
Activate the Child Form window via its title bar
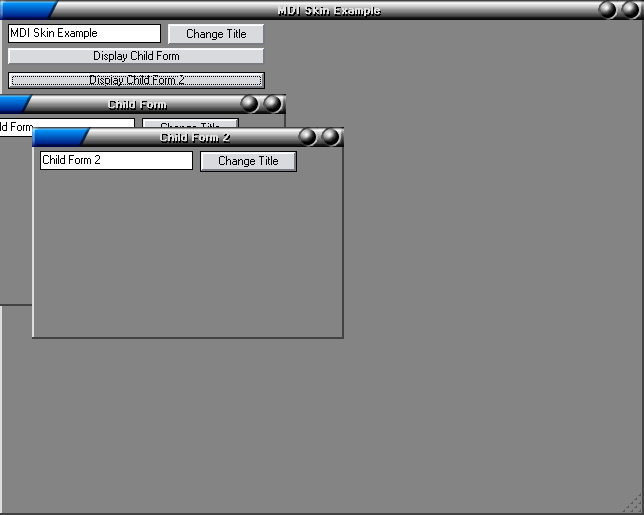(x=137, y=105)
